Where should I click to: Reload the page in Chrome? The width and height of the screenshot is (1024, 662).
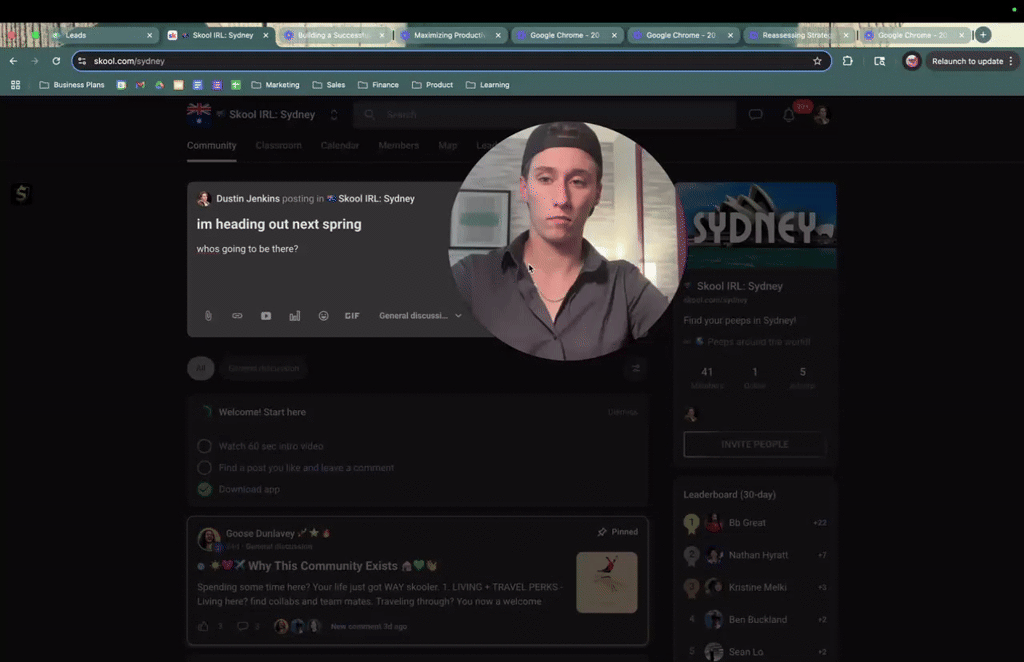pyautogui.click(x=56, y=61)
